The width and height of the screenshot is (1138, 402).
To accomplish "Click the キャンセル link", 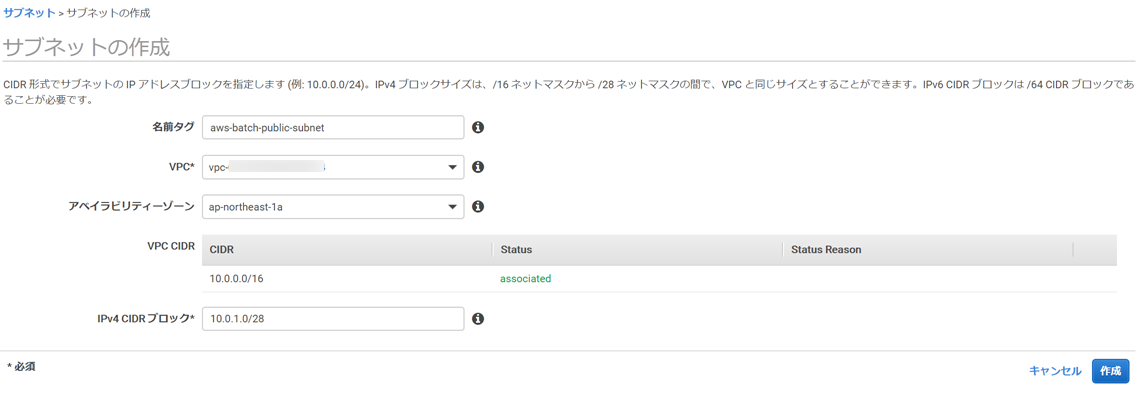I will pyautogui.click(x=1055, y=371).
